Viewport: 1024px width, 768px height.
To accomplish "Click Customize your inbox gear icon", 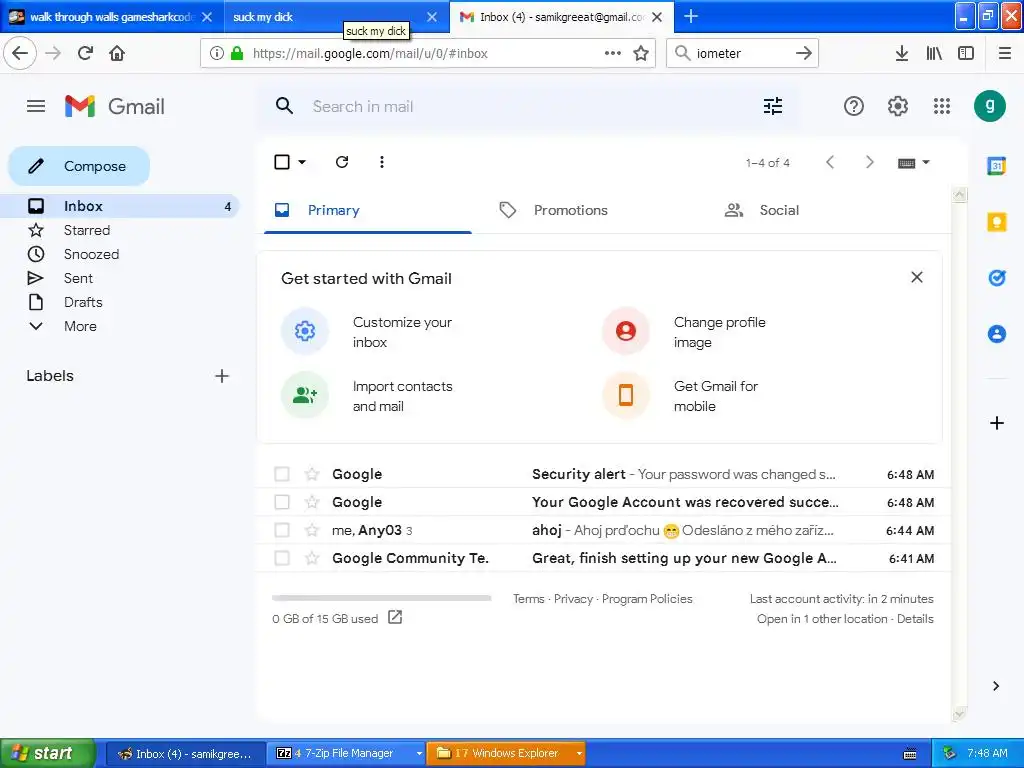I will point(305,331).
